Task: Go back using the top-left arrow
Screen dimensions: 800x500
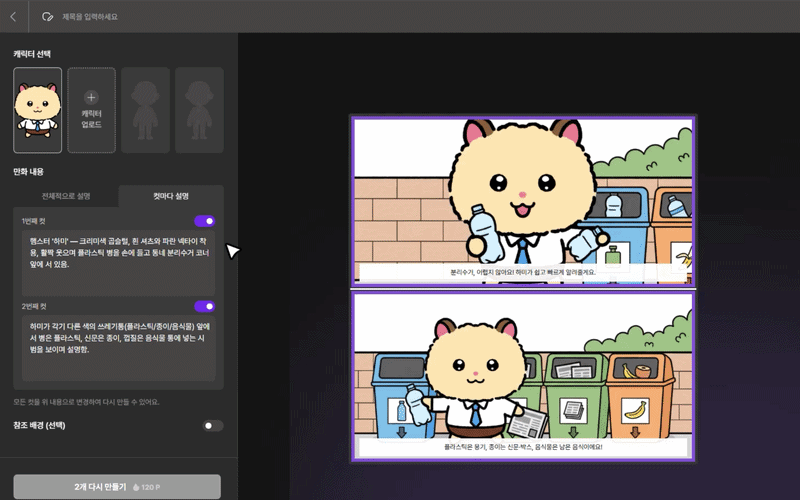Action: point(13,17)
